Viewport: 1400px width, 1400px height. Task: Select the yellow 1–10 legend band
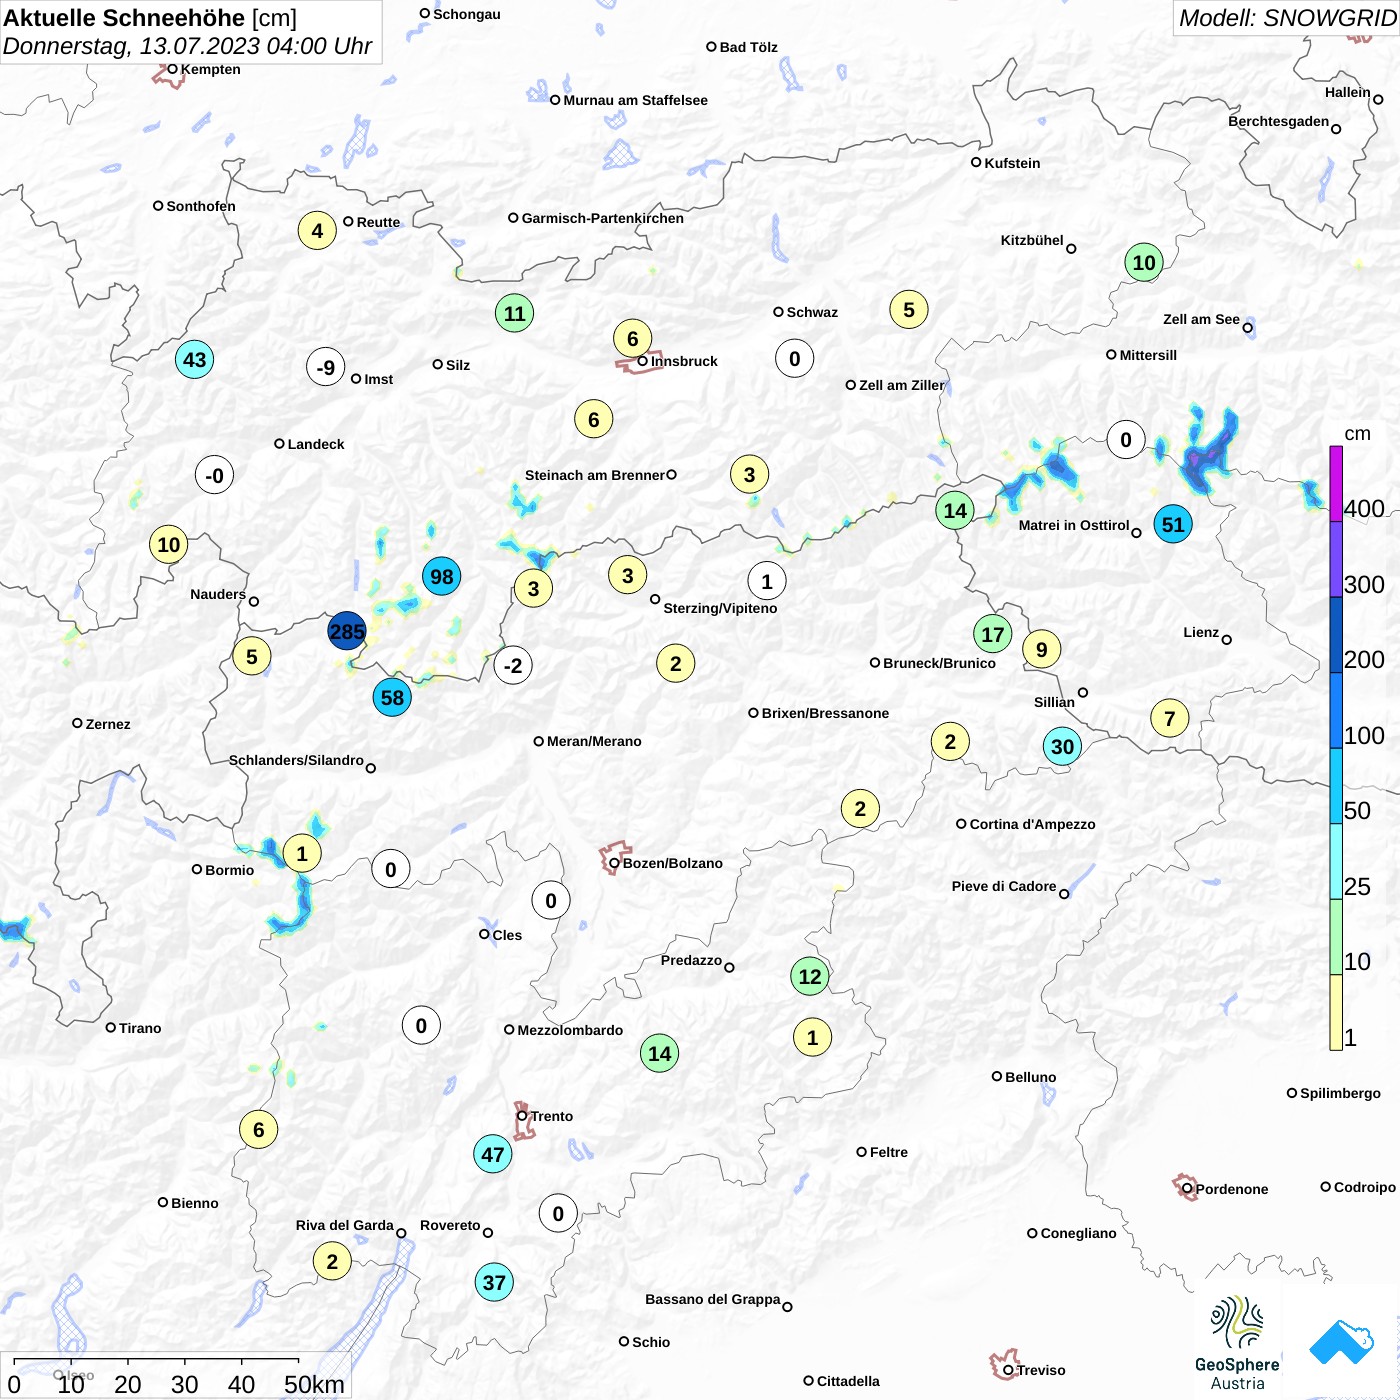pos(1336,1012)
